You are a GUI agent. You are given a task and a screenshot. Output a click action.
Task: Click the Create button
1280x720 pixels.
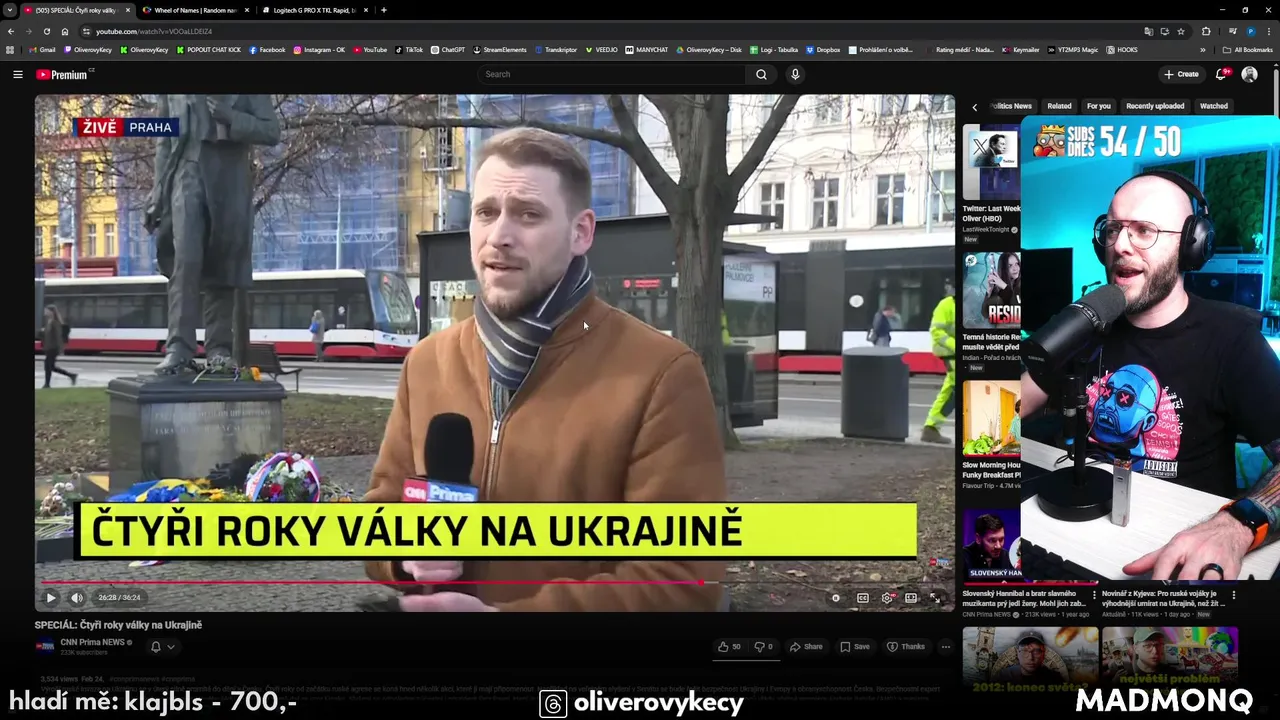tap(1181, 74)
